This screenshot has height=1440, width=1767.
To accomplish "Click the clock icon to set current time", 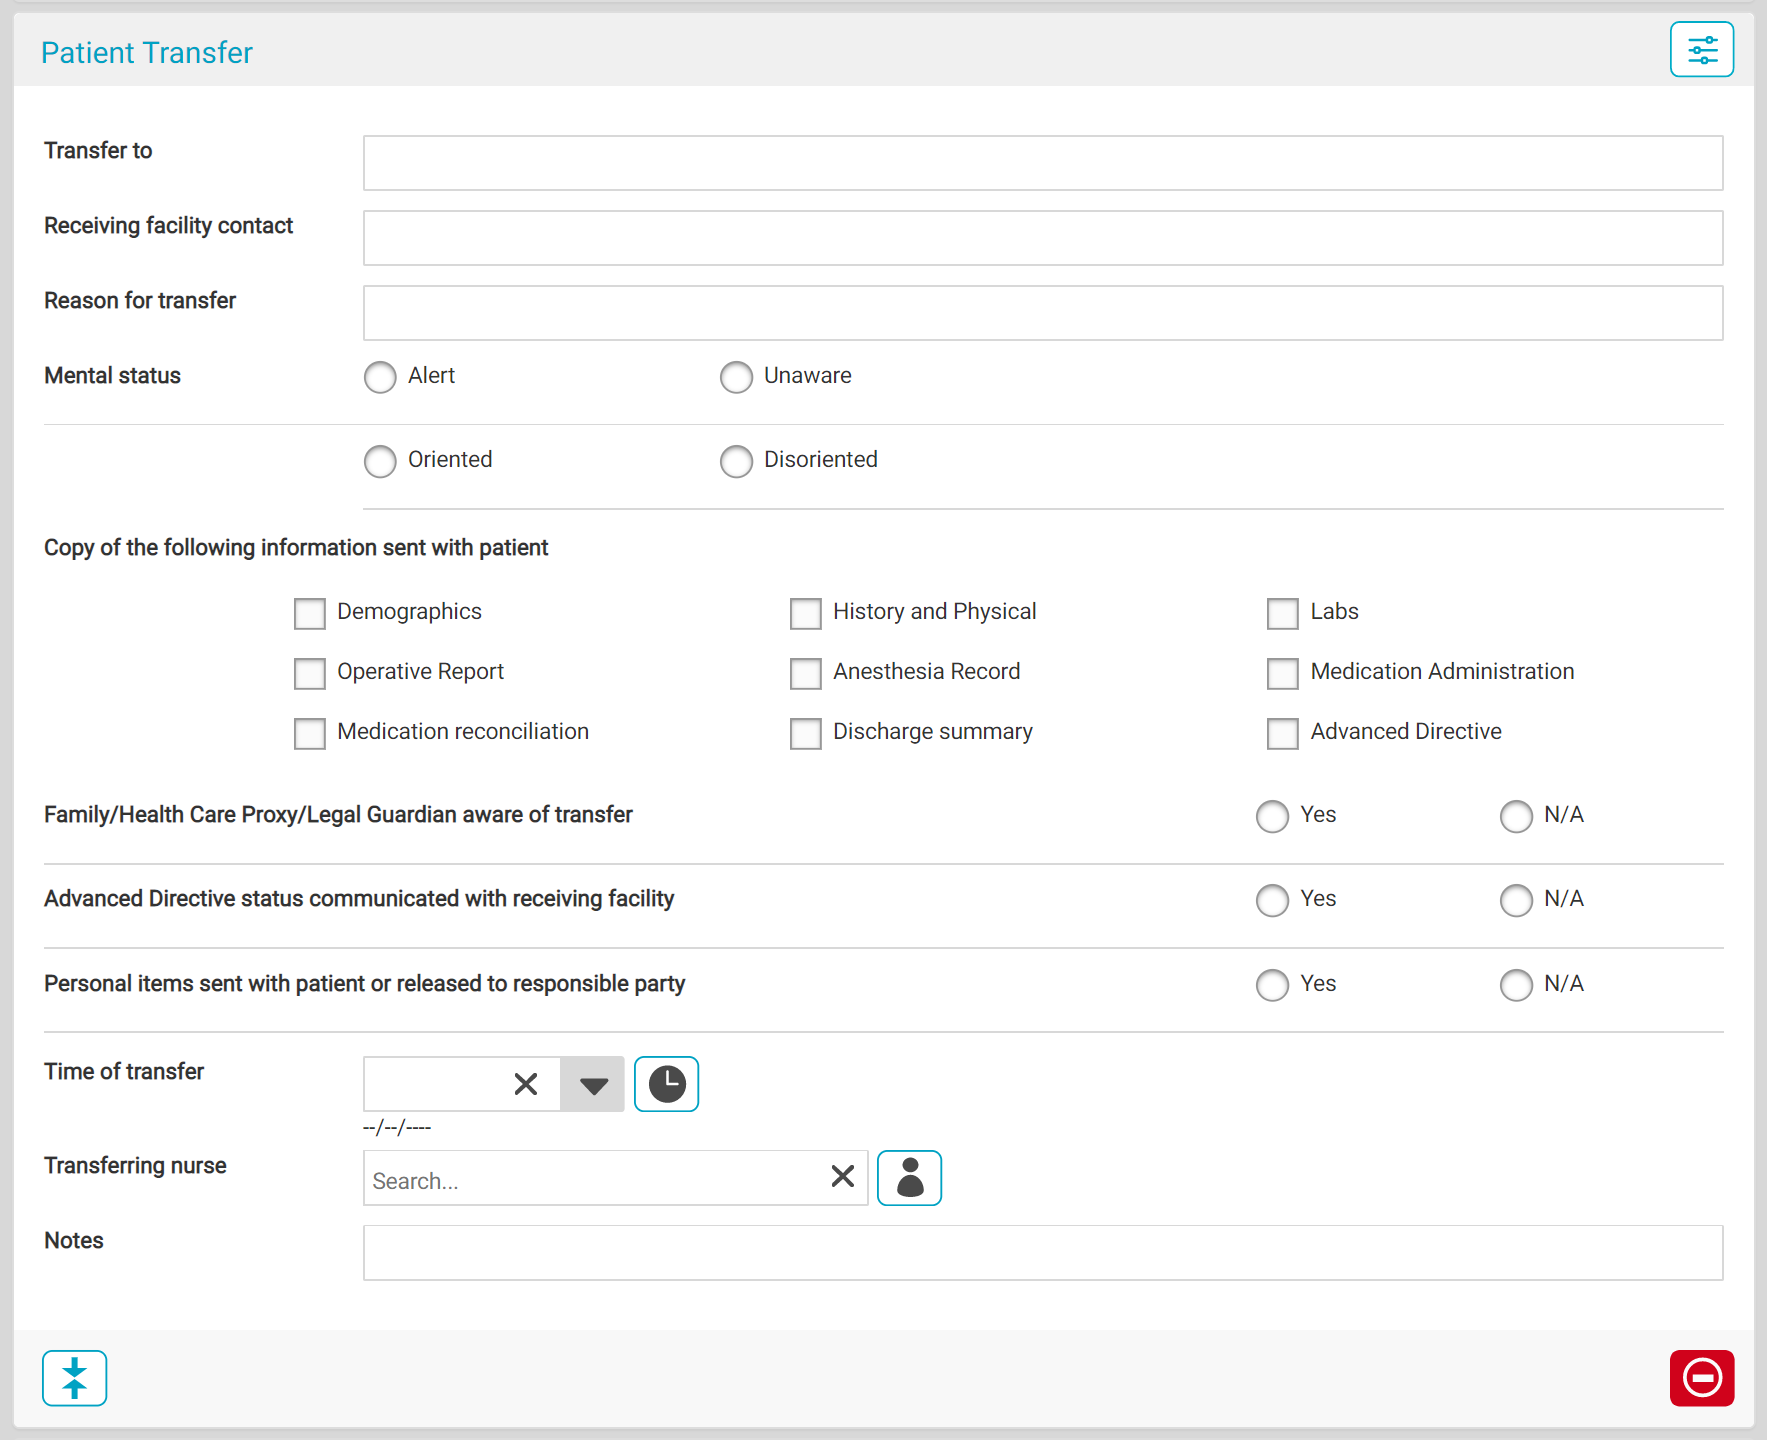I will point(666,1084).
